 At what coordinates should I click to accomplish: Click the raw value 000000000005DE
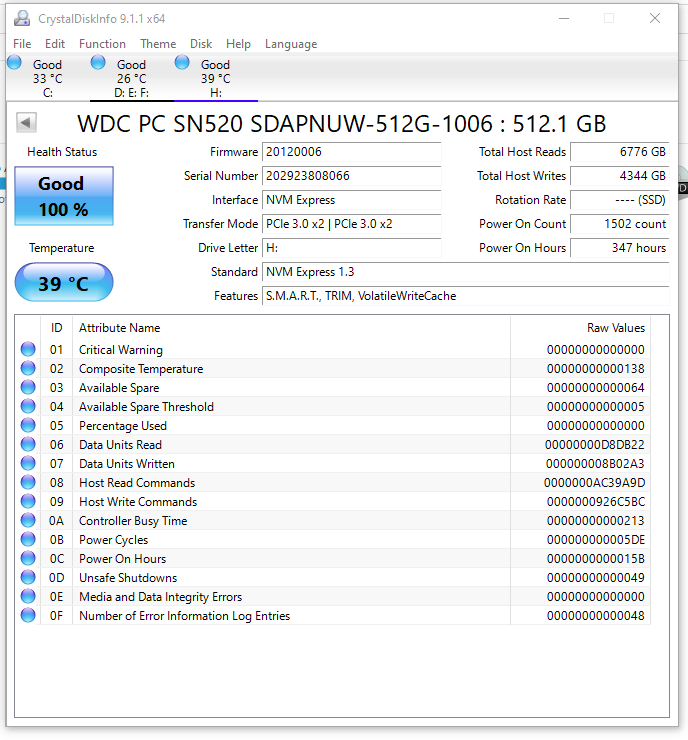[x=596, y=539]
